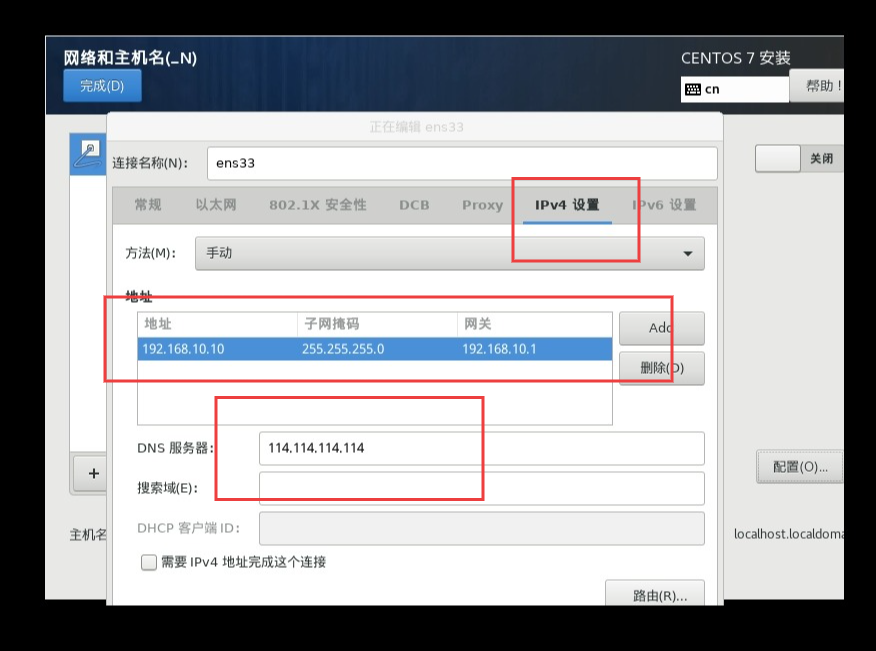Open the Proxy tab
Viewport: 876px width, 651px height.
point(483,205)
